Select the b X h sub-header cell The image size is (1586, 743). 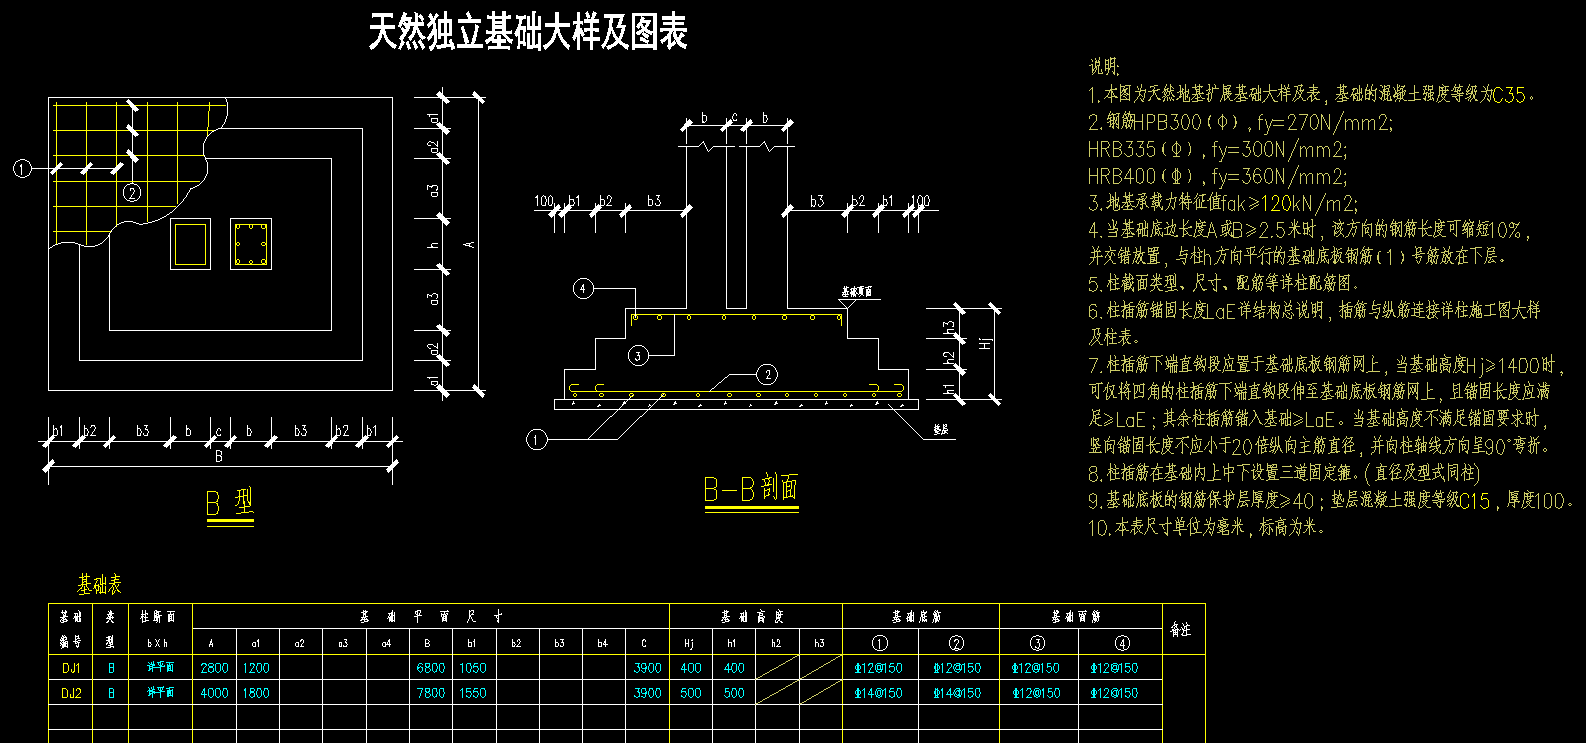click(x=158, y=643)
